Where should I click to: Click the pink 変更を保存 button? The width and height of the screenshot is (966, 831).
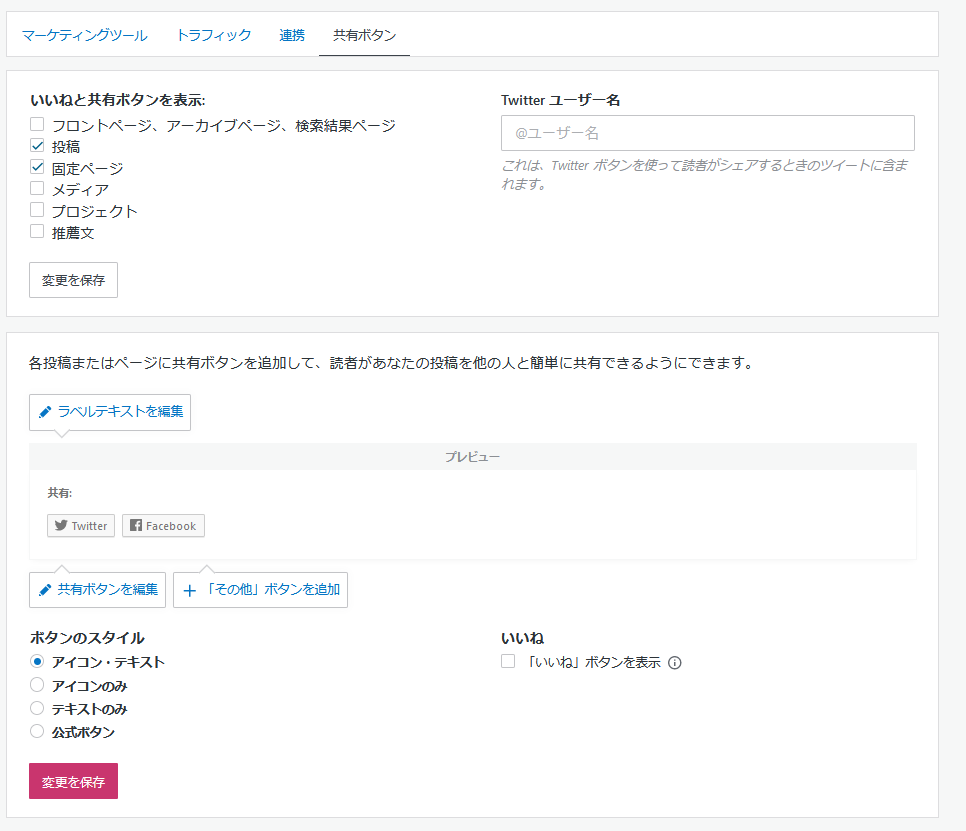tap(73, 781)
